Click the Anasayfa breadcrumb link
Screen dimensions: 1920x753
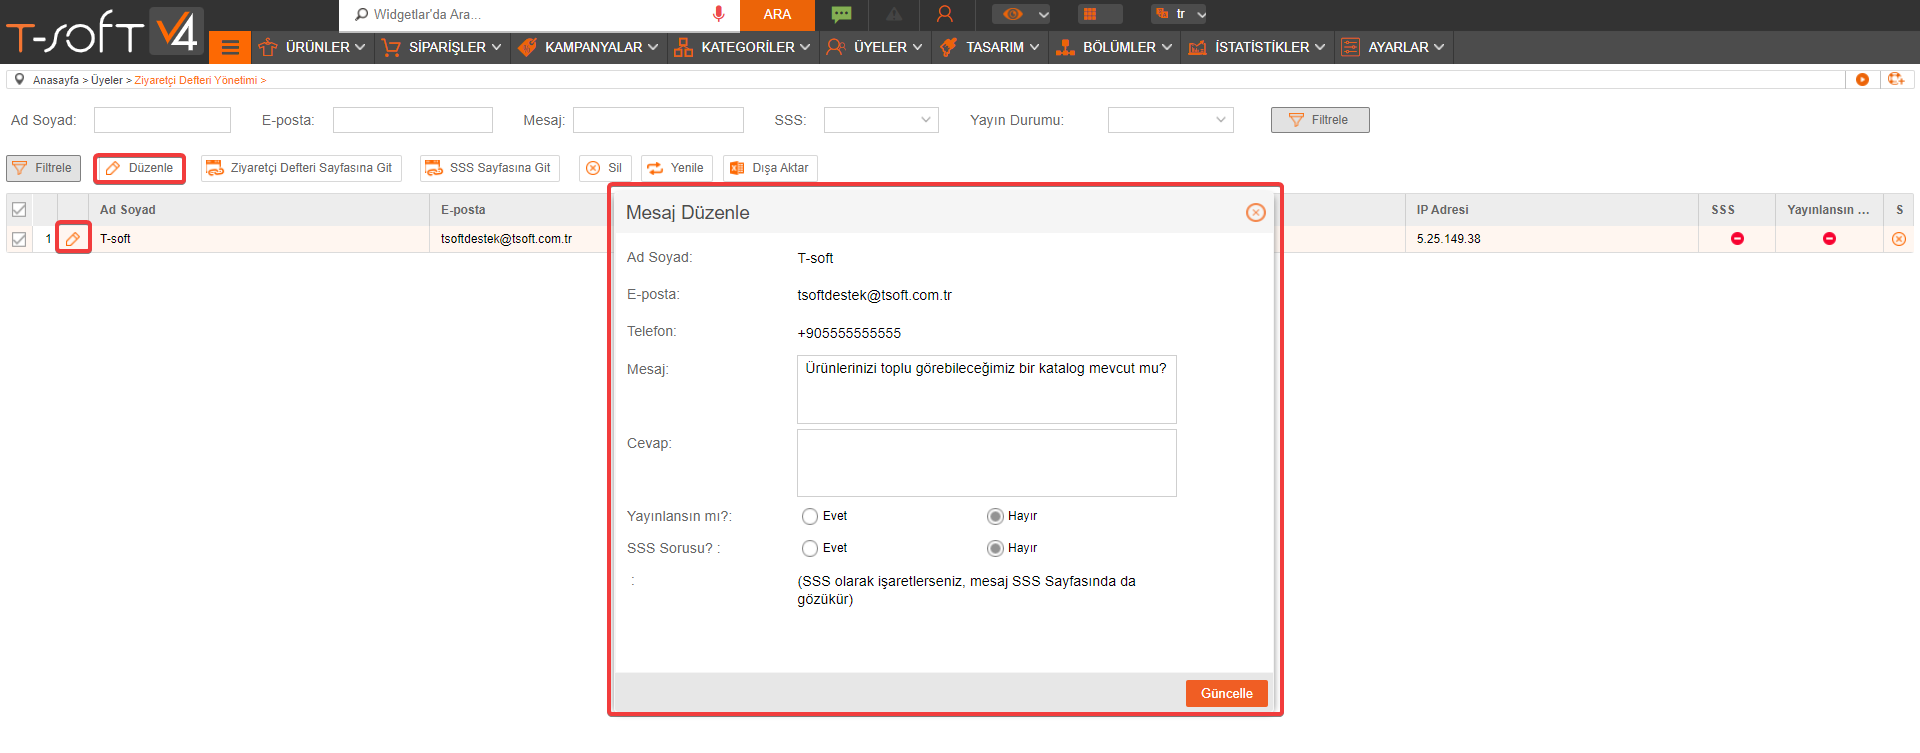(x=56, y=80)
